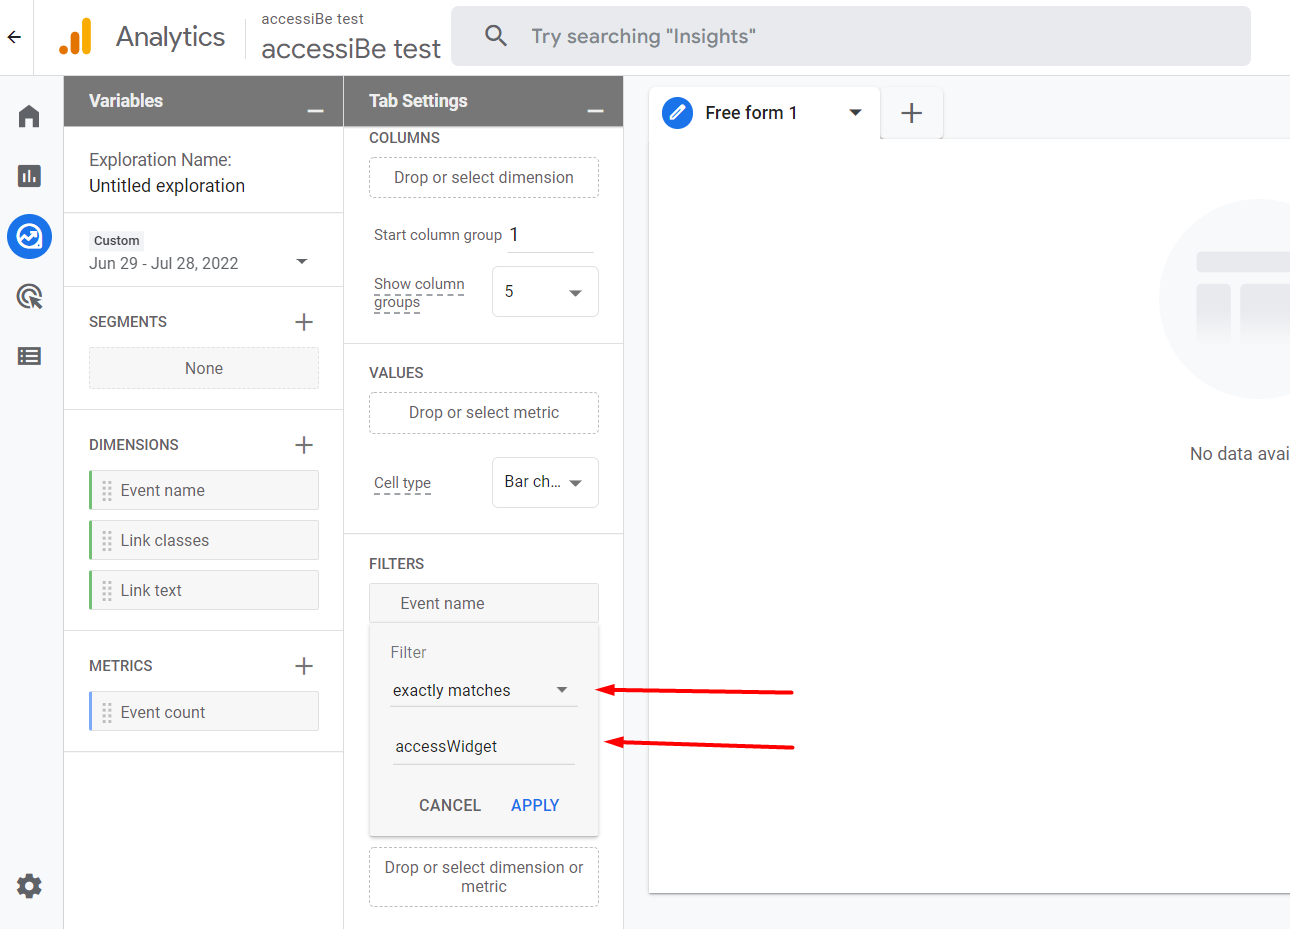Open Admin settings gear icon

pos(29,886)
